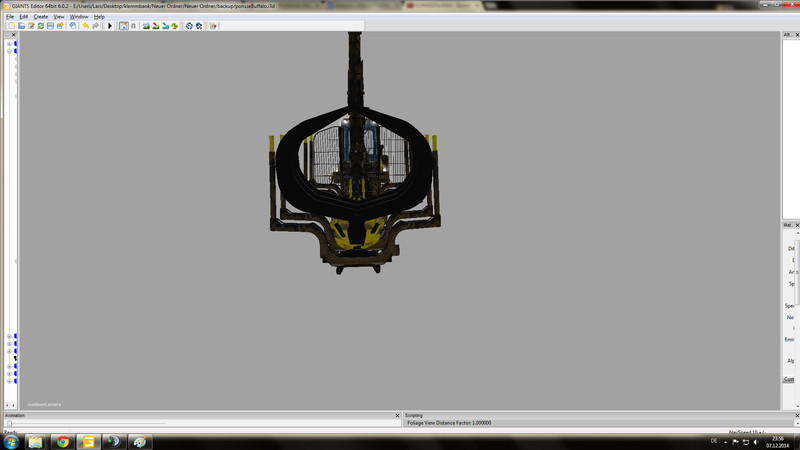Screen dimensions: 800x450
Task: Open the Paint palette taskbar app
Action: click(139, 442)
